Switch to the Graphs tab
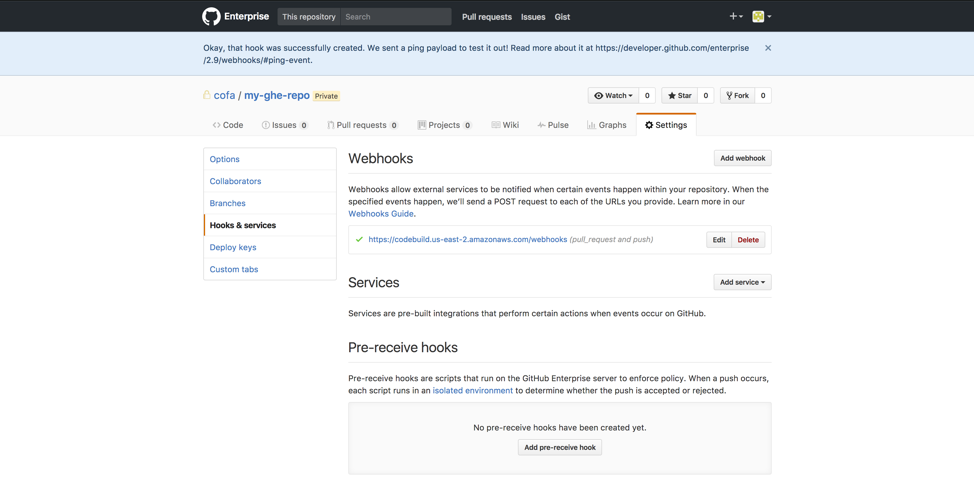 tap(607, 125)
